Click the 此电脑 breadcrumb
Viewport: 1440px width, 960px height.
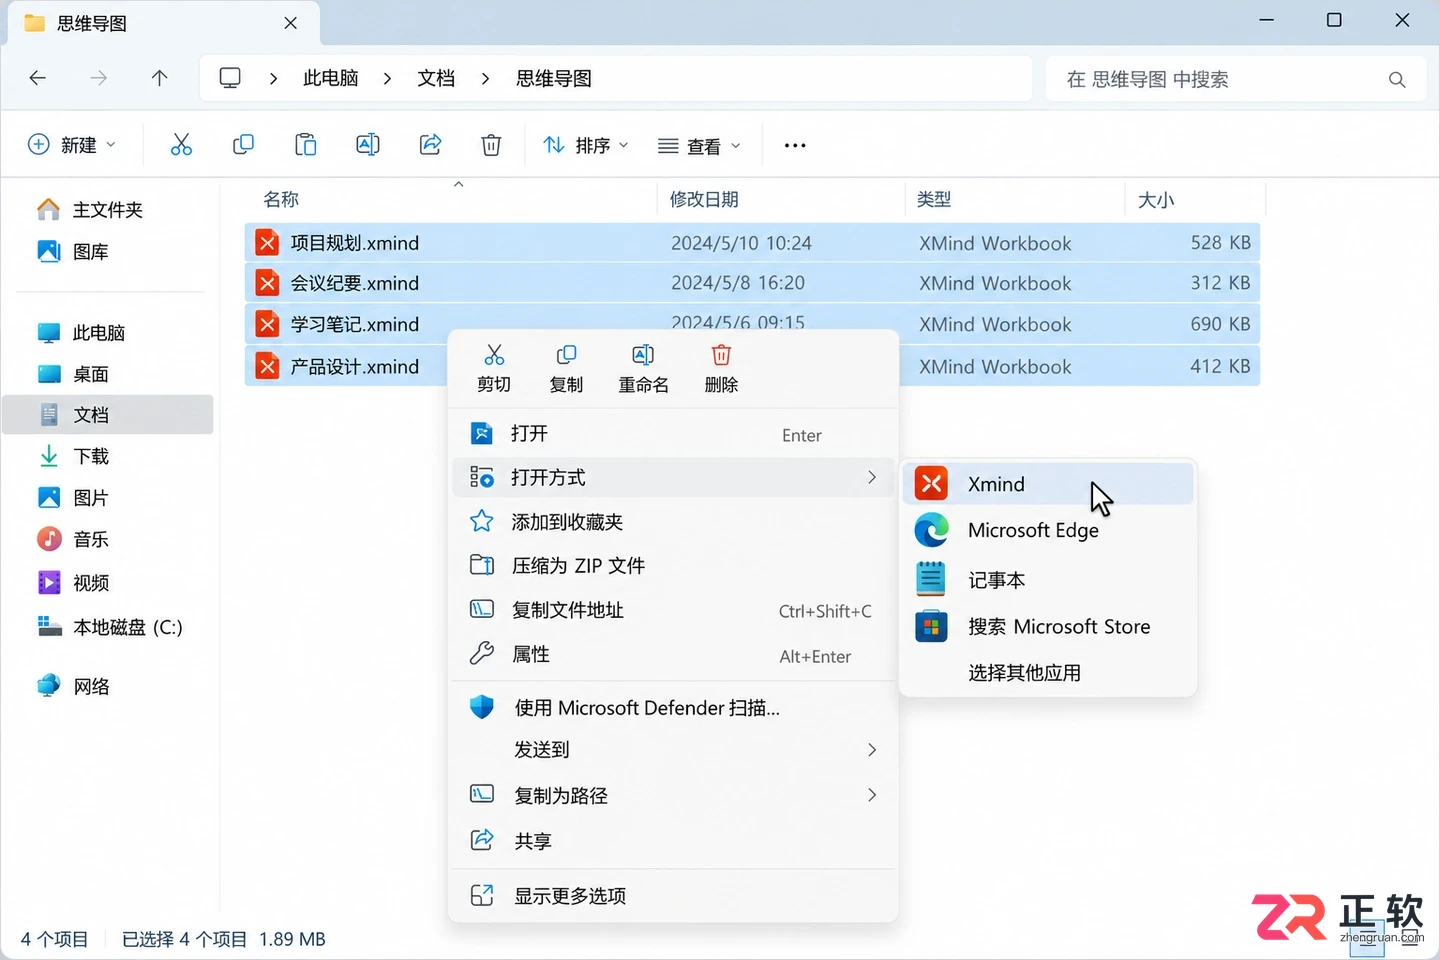coord(331,78)
